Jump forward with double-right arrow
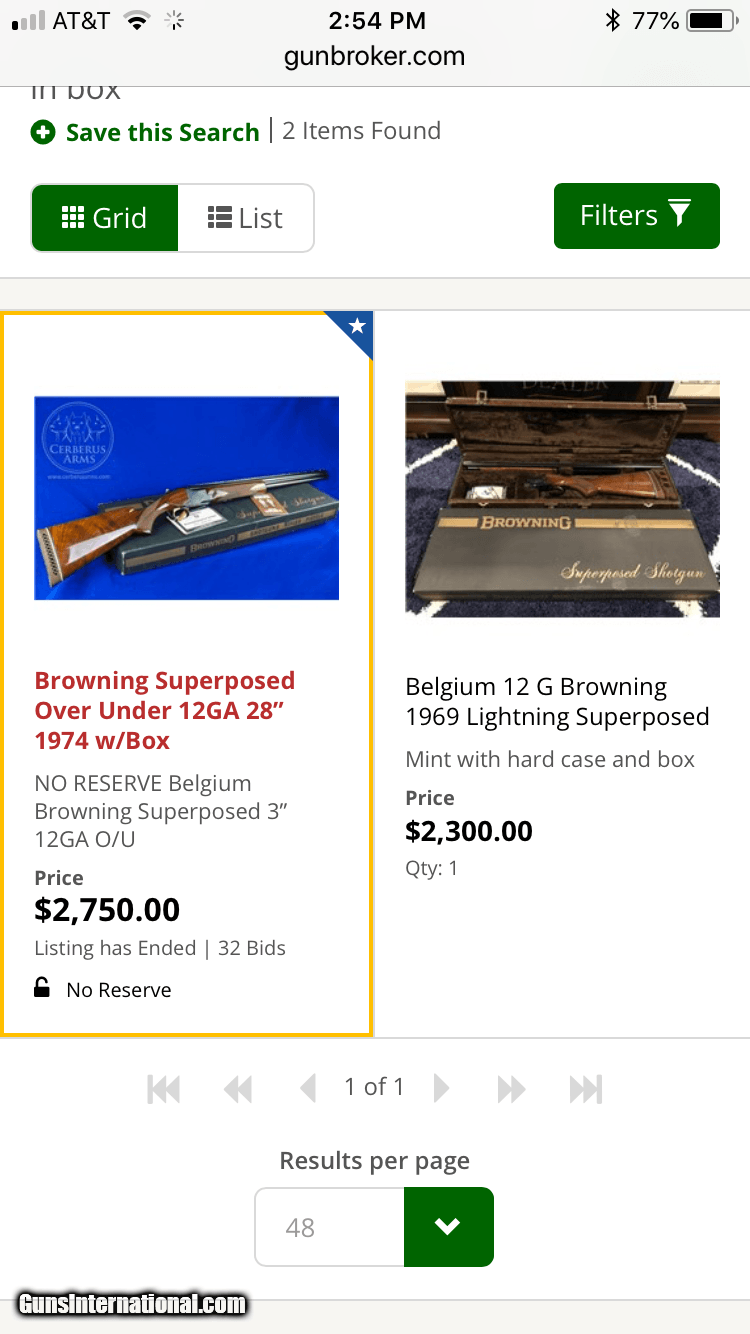Image resolution: width=750 pixels, height=1334 pixels. pyautogui.click(x=511, y=1088)
